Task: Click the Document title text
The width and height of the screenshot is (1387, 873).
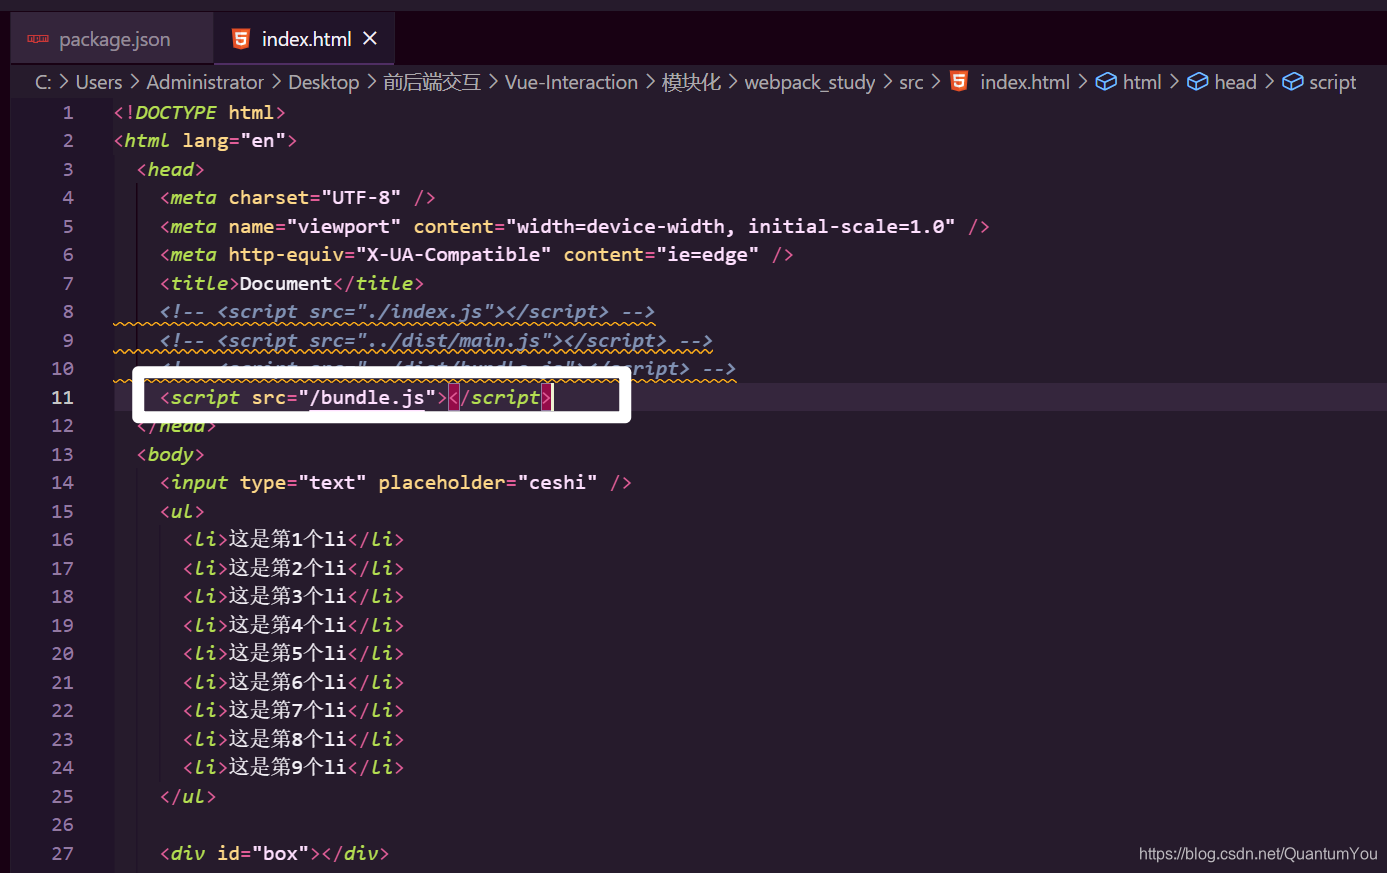Action: [x=285, y=283]
